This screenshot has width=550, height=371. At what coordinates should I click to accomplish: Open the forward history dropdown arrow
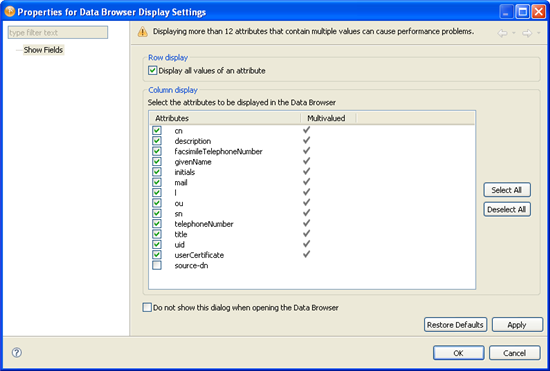pos(539,33)
